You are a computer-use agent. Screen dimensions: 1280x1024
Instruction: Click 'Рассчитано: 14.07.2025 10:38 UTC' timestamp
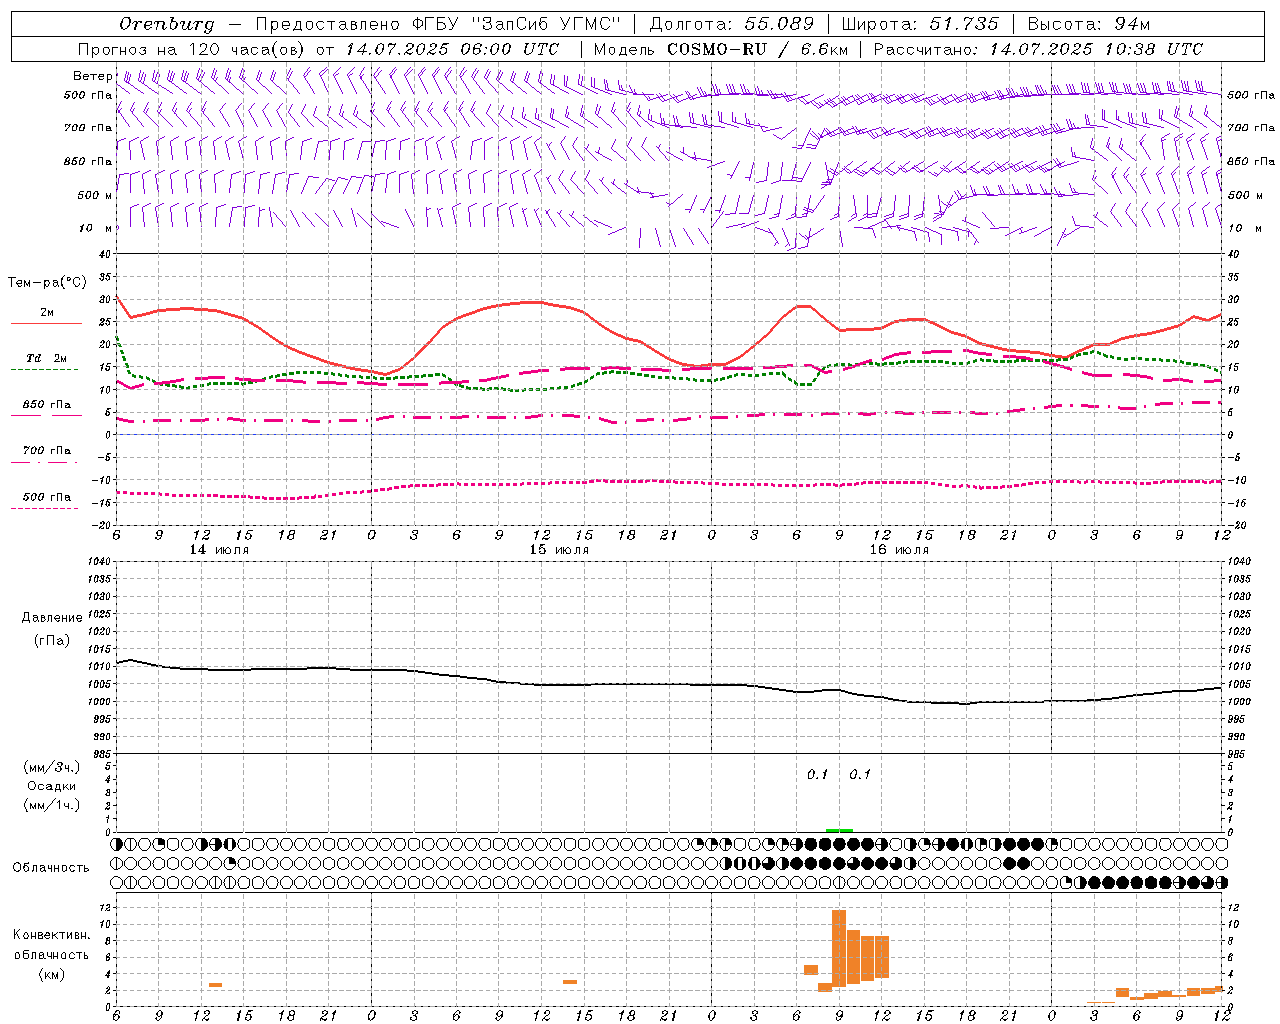click(x=1038, y=49)
